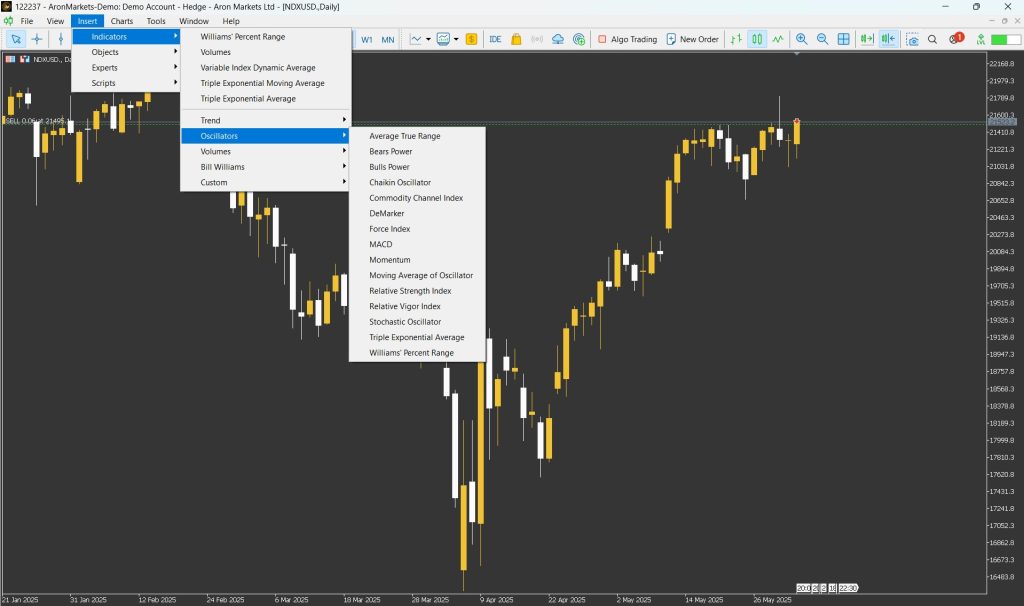Toggle Algo Trading on or off
1024x606 pixels.
627,39
